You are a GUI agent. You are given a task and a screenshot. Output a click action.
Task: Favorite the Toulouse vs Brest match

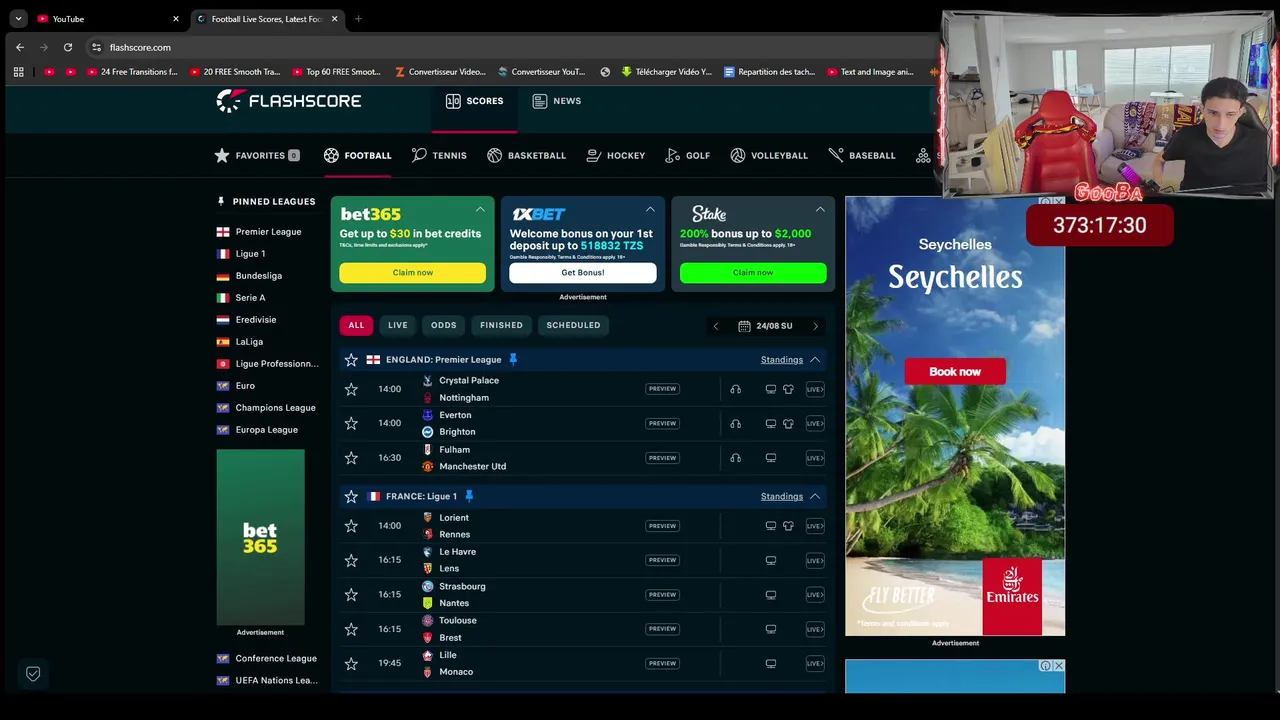click(x=351, y=629)
